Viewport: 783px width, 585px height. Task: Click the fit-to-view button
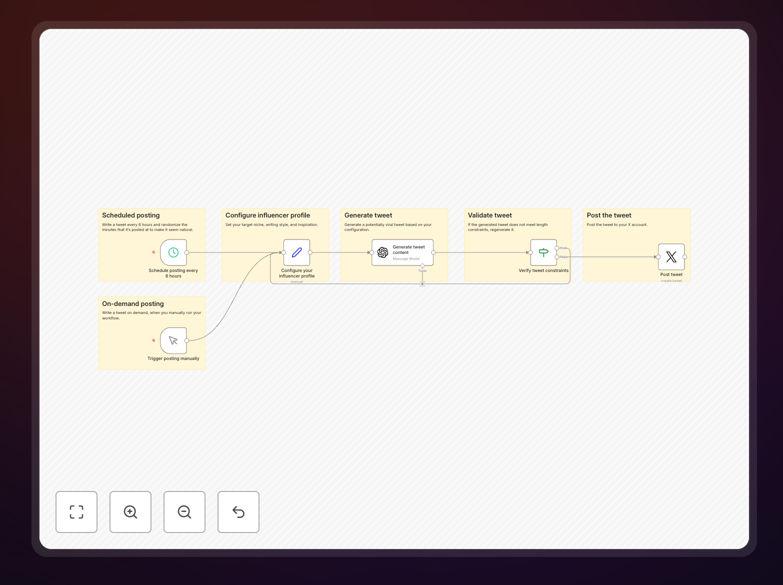(76, 512)
